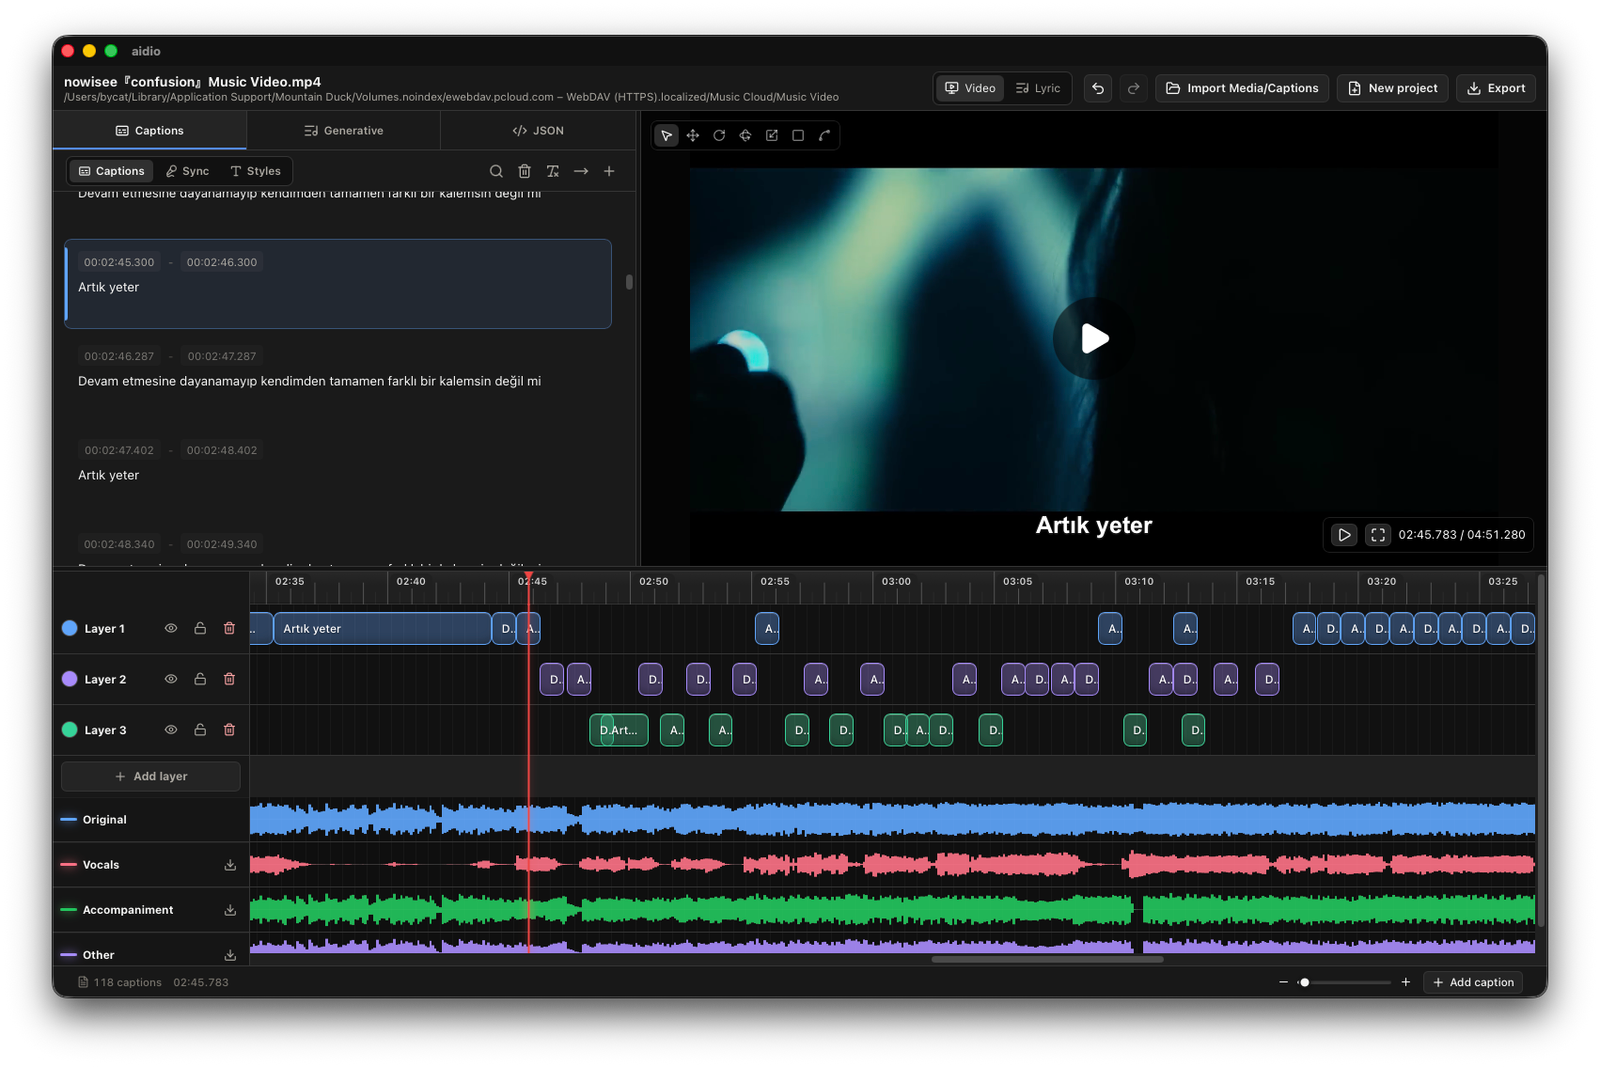Enter fullscreen preview mode
The image size is (1600, 1067).
point(1378,535)
